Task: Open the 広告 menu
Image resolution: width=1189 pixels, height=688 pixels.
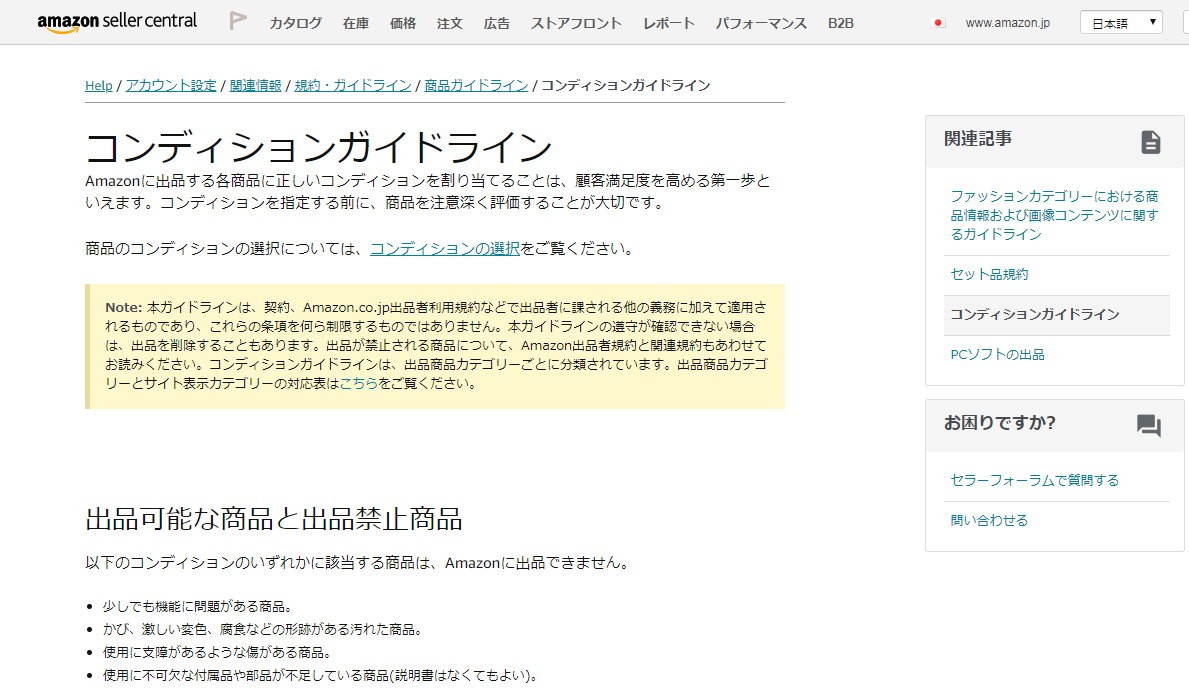Action: tap(497, 24)
